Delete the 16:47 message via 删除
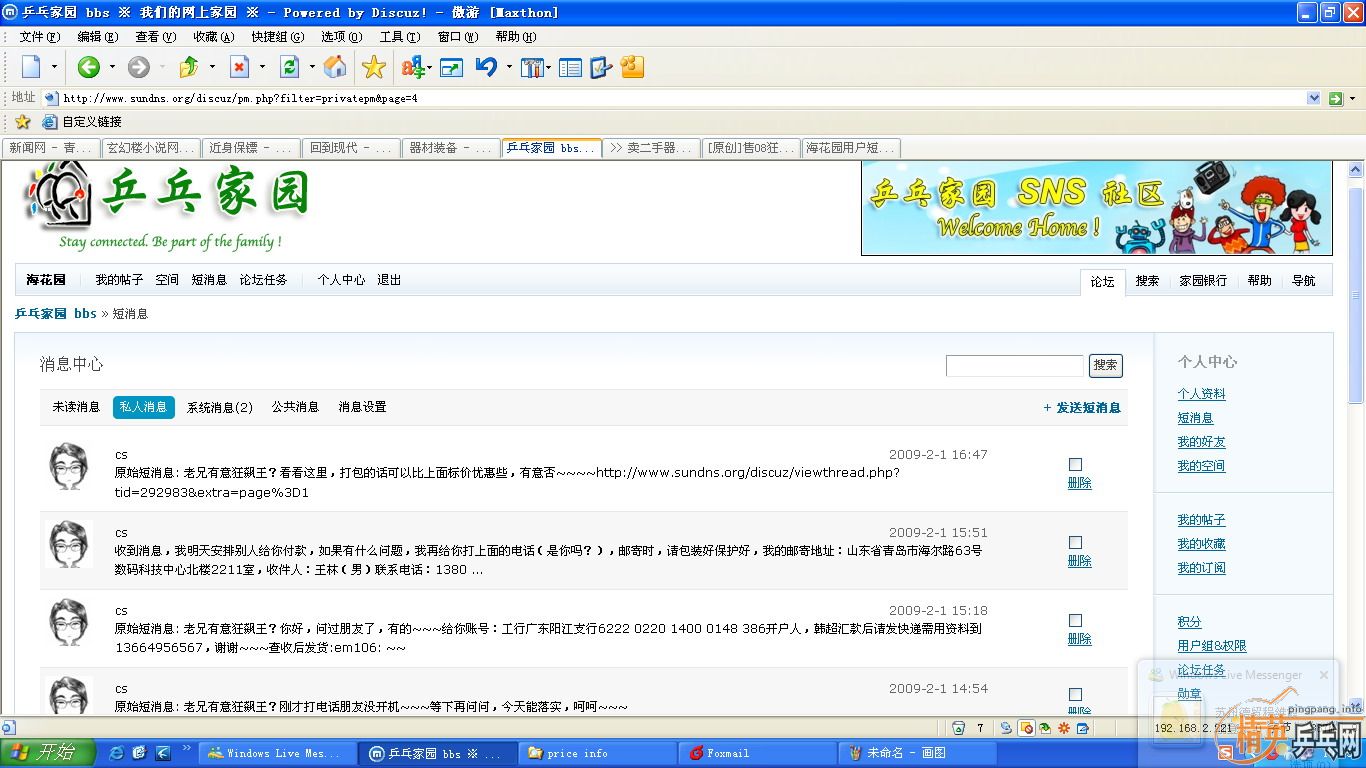Image resolution: width=1366 pixels, height=768 pixels. (x=1079, y=483)
